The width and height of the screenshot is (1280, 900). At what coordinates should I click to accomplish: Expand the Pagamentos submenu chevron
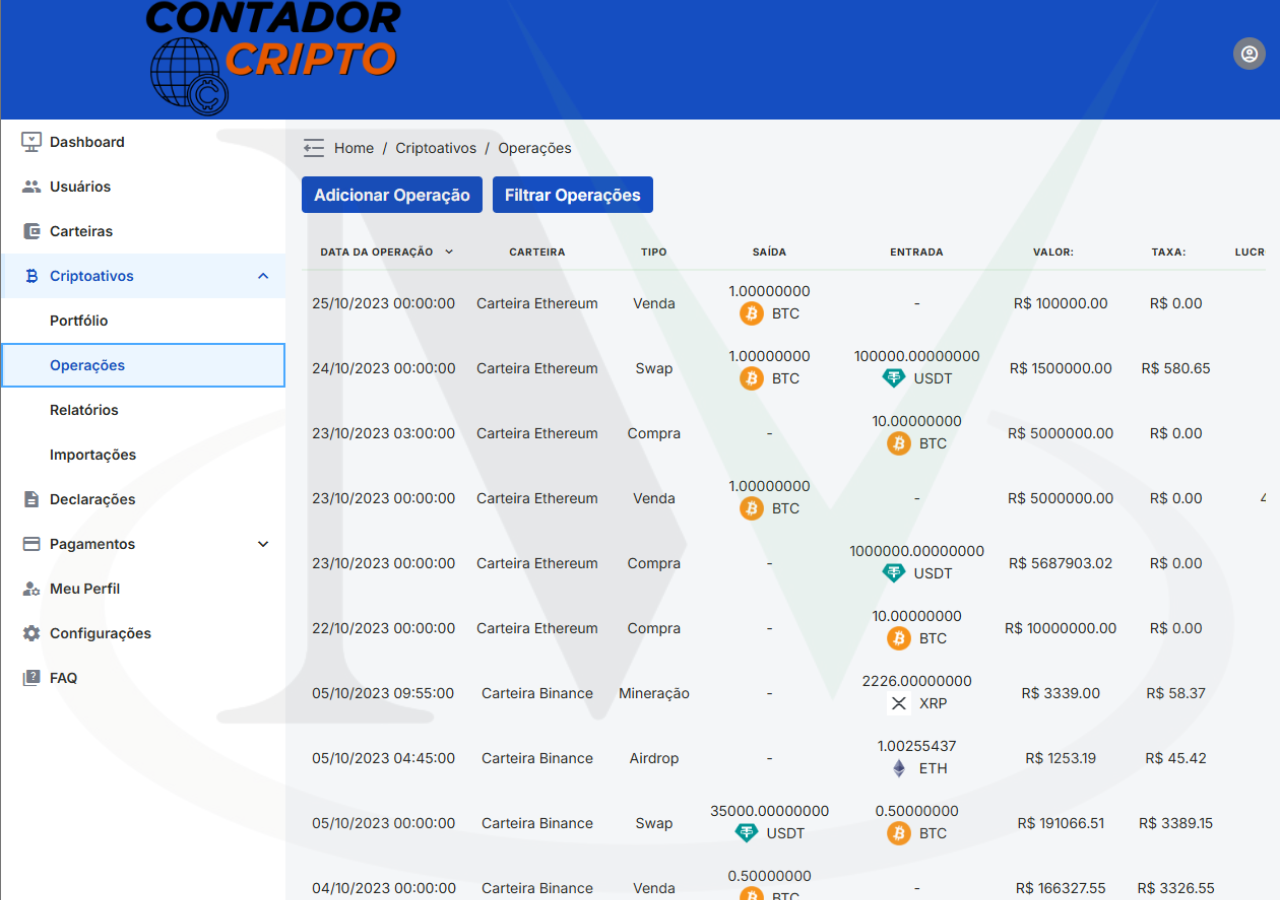[263, 544]
